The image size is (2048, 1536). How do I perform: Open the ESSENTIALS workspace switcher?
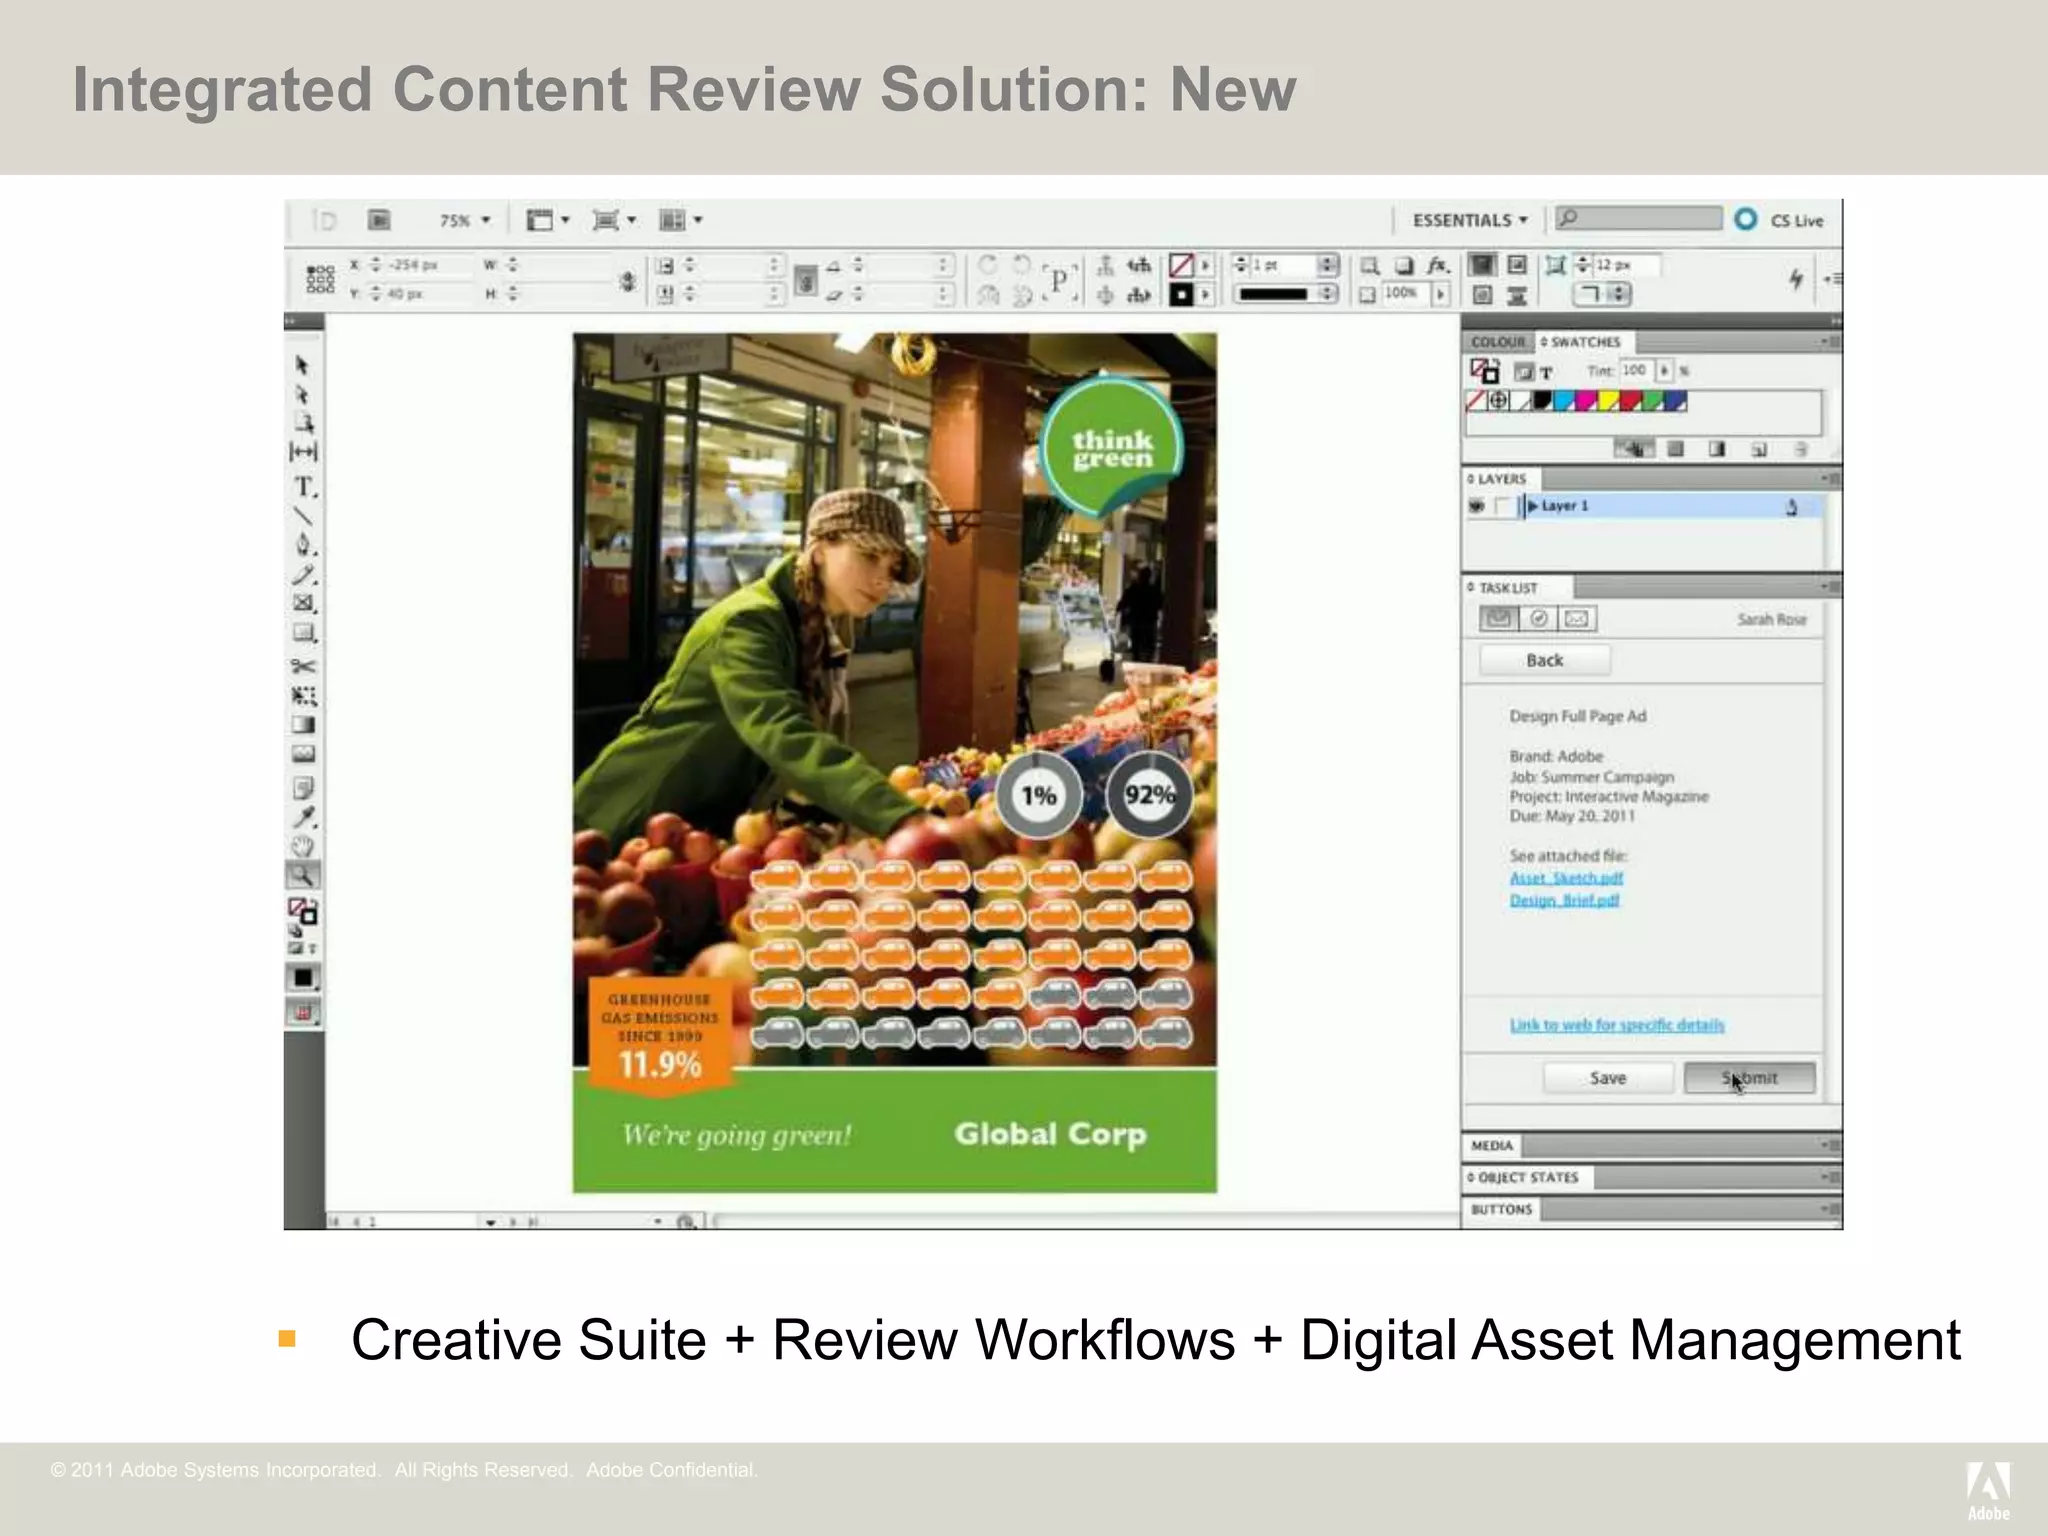(1470, 220)
